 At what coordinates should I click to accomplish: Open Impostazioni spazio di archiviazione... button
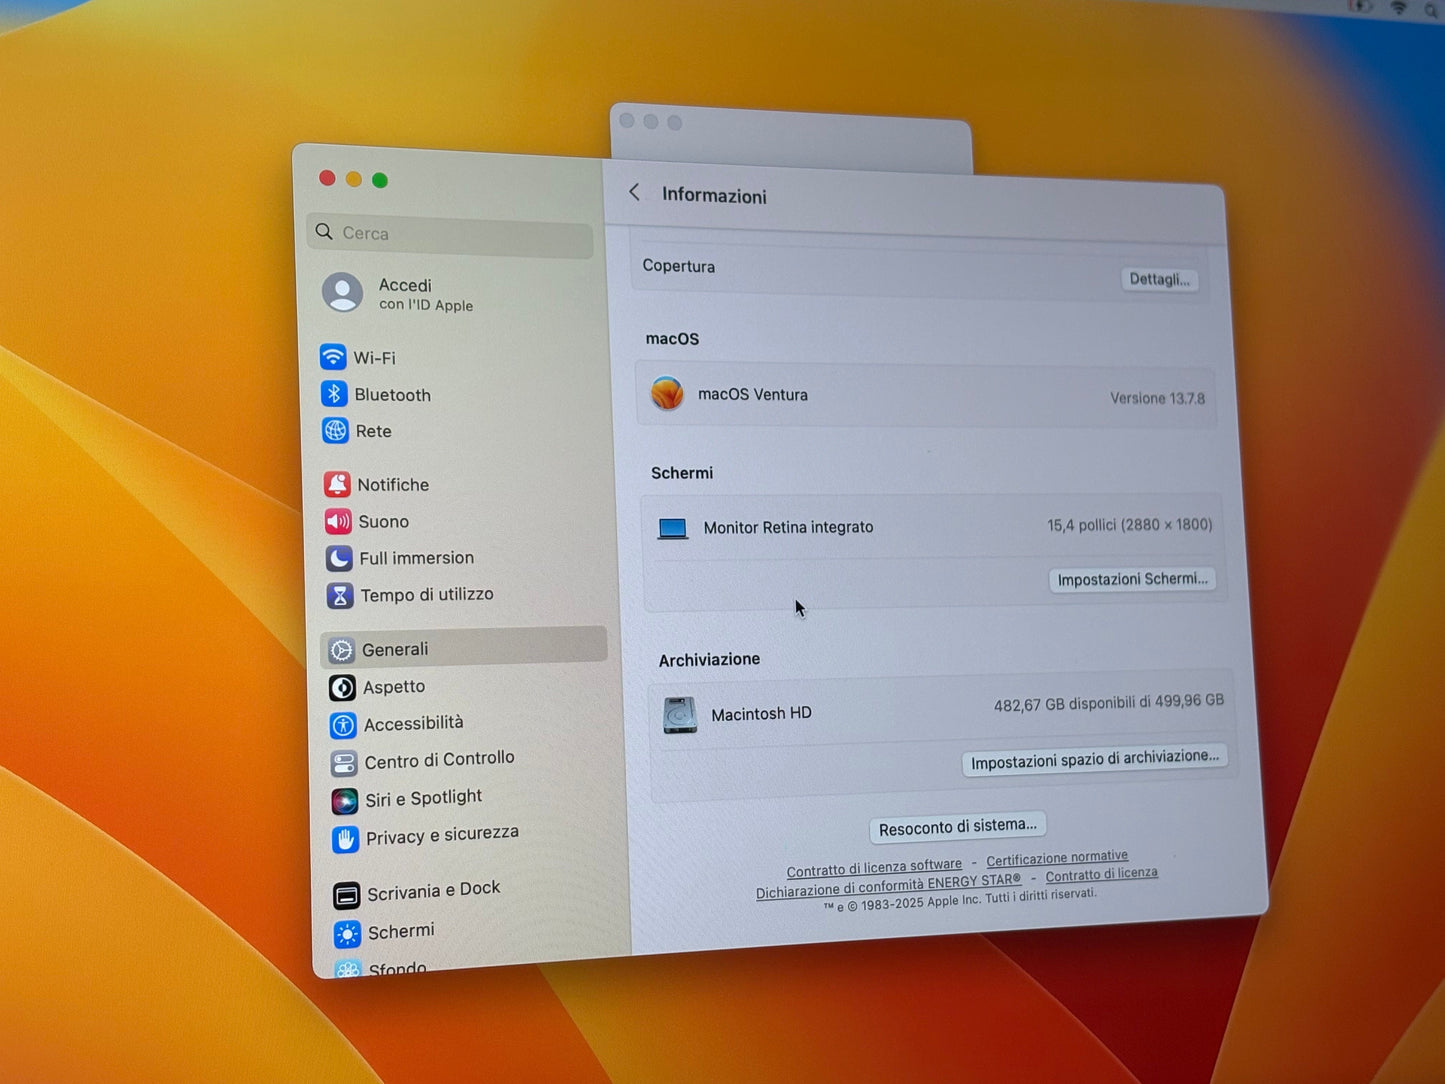[x=1095, y=759]
